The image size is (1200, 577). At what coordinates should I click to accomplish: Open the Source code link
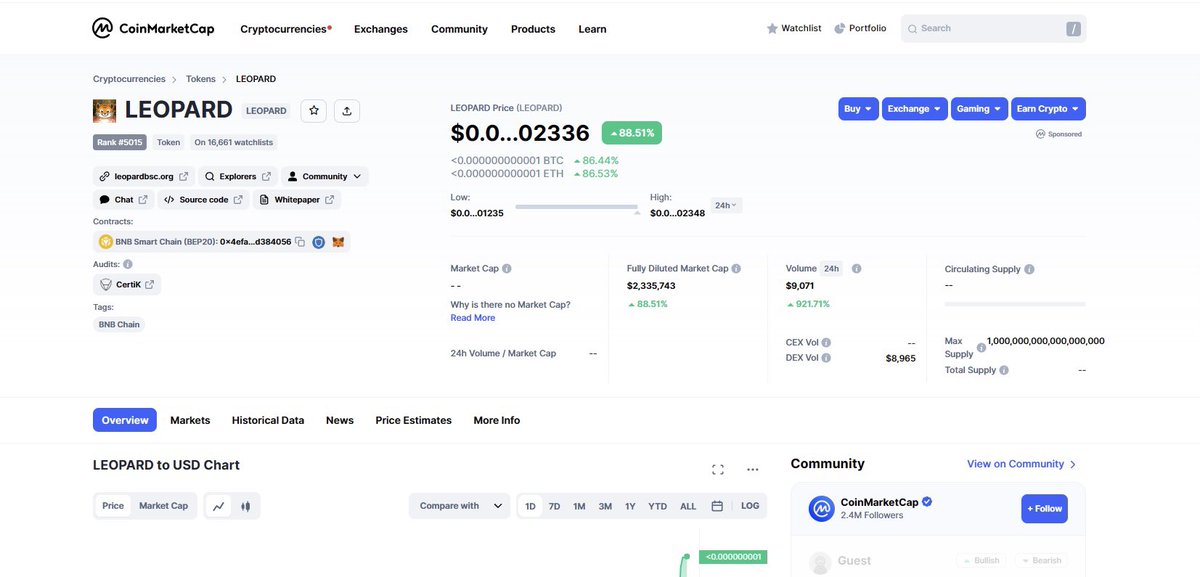pos(203,200)
